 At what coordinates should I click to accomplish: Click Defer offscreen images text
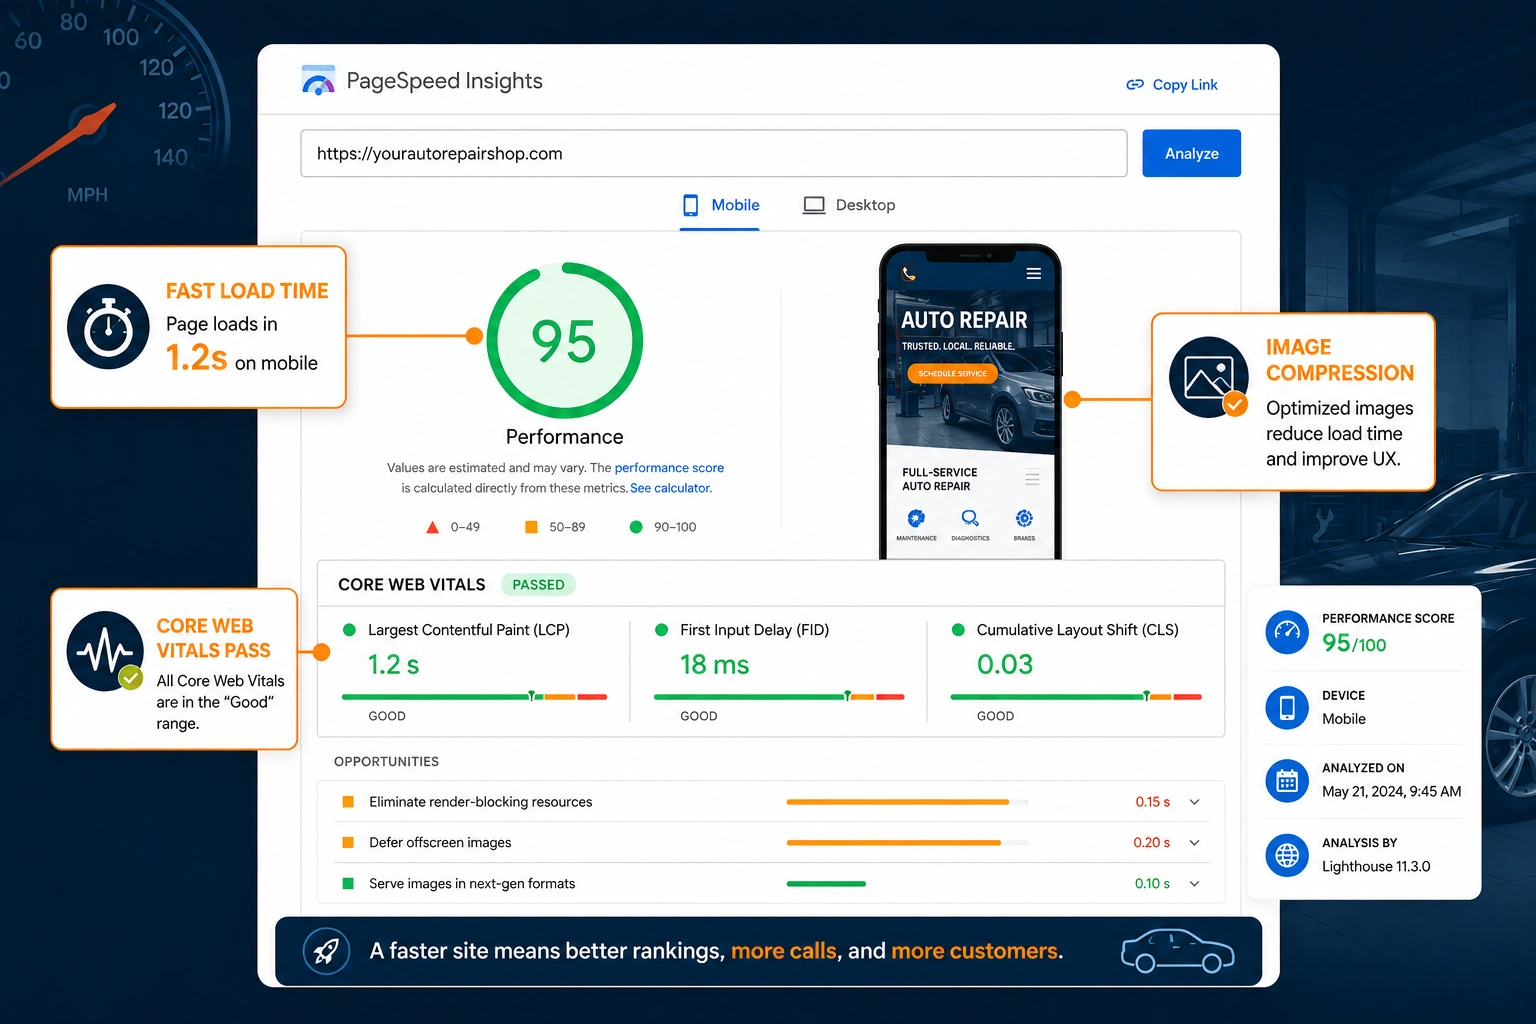coord(440,843)
